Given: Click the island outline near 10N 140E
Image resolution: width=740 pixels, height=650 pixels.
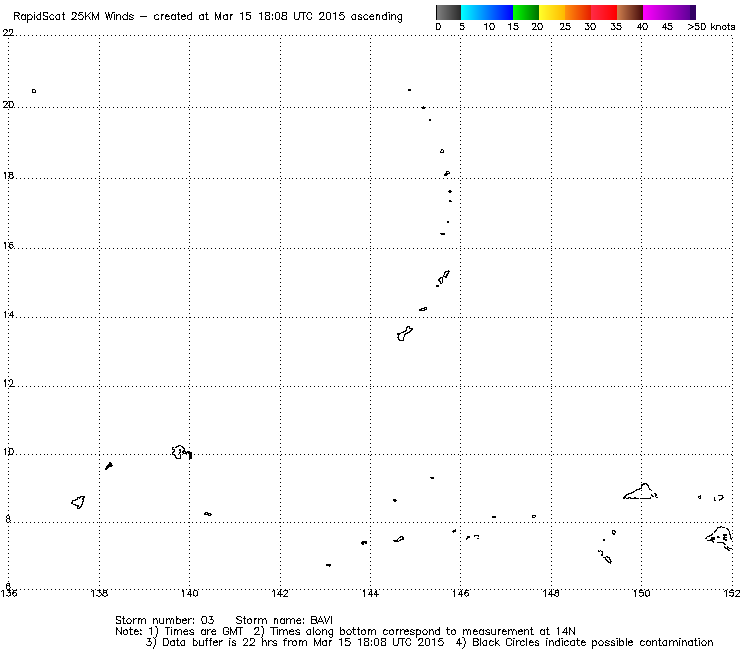Looking at the screenshot, I should 181,452.
